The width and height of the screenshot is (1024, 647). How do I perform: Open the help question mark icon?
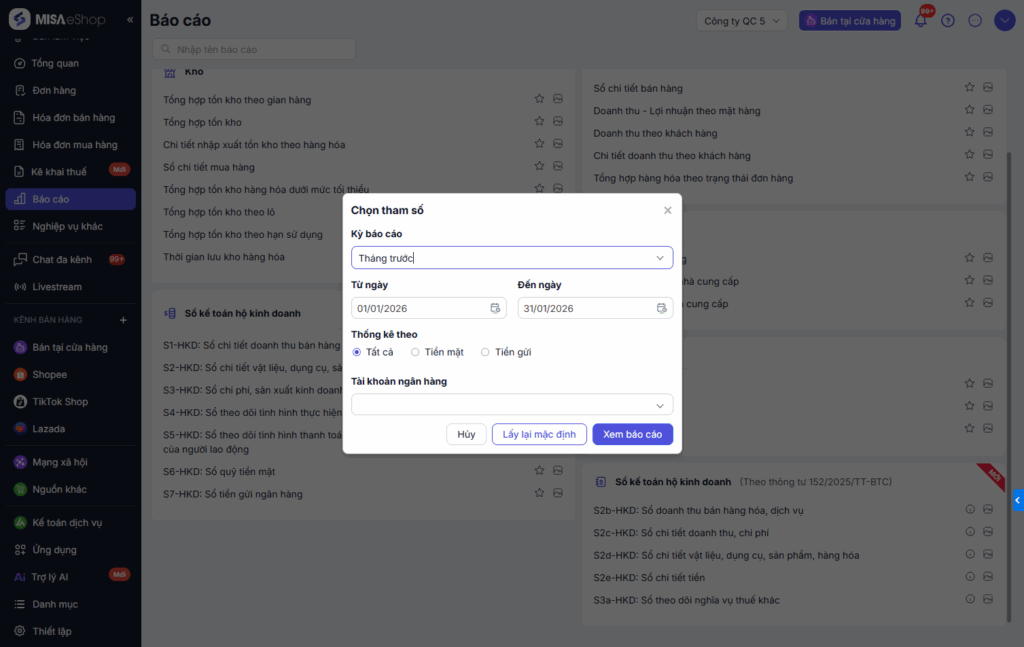click(x=948, y=20)
